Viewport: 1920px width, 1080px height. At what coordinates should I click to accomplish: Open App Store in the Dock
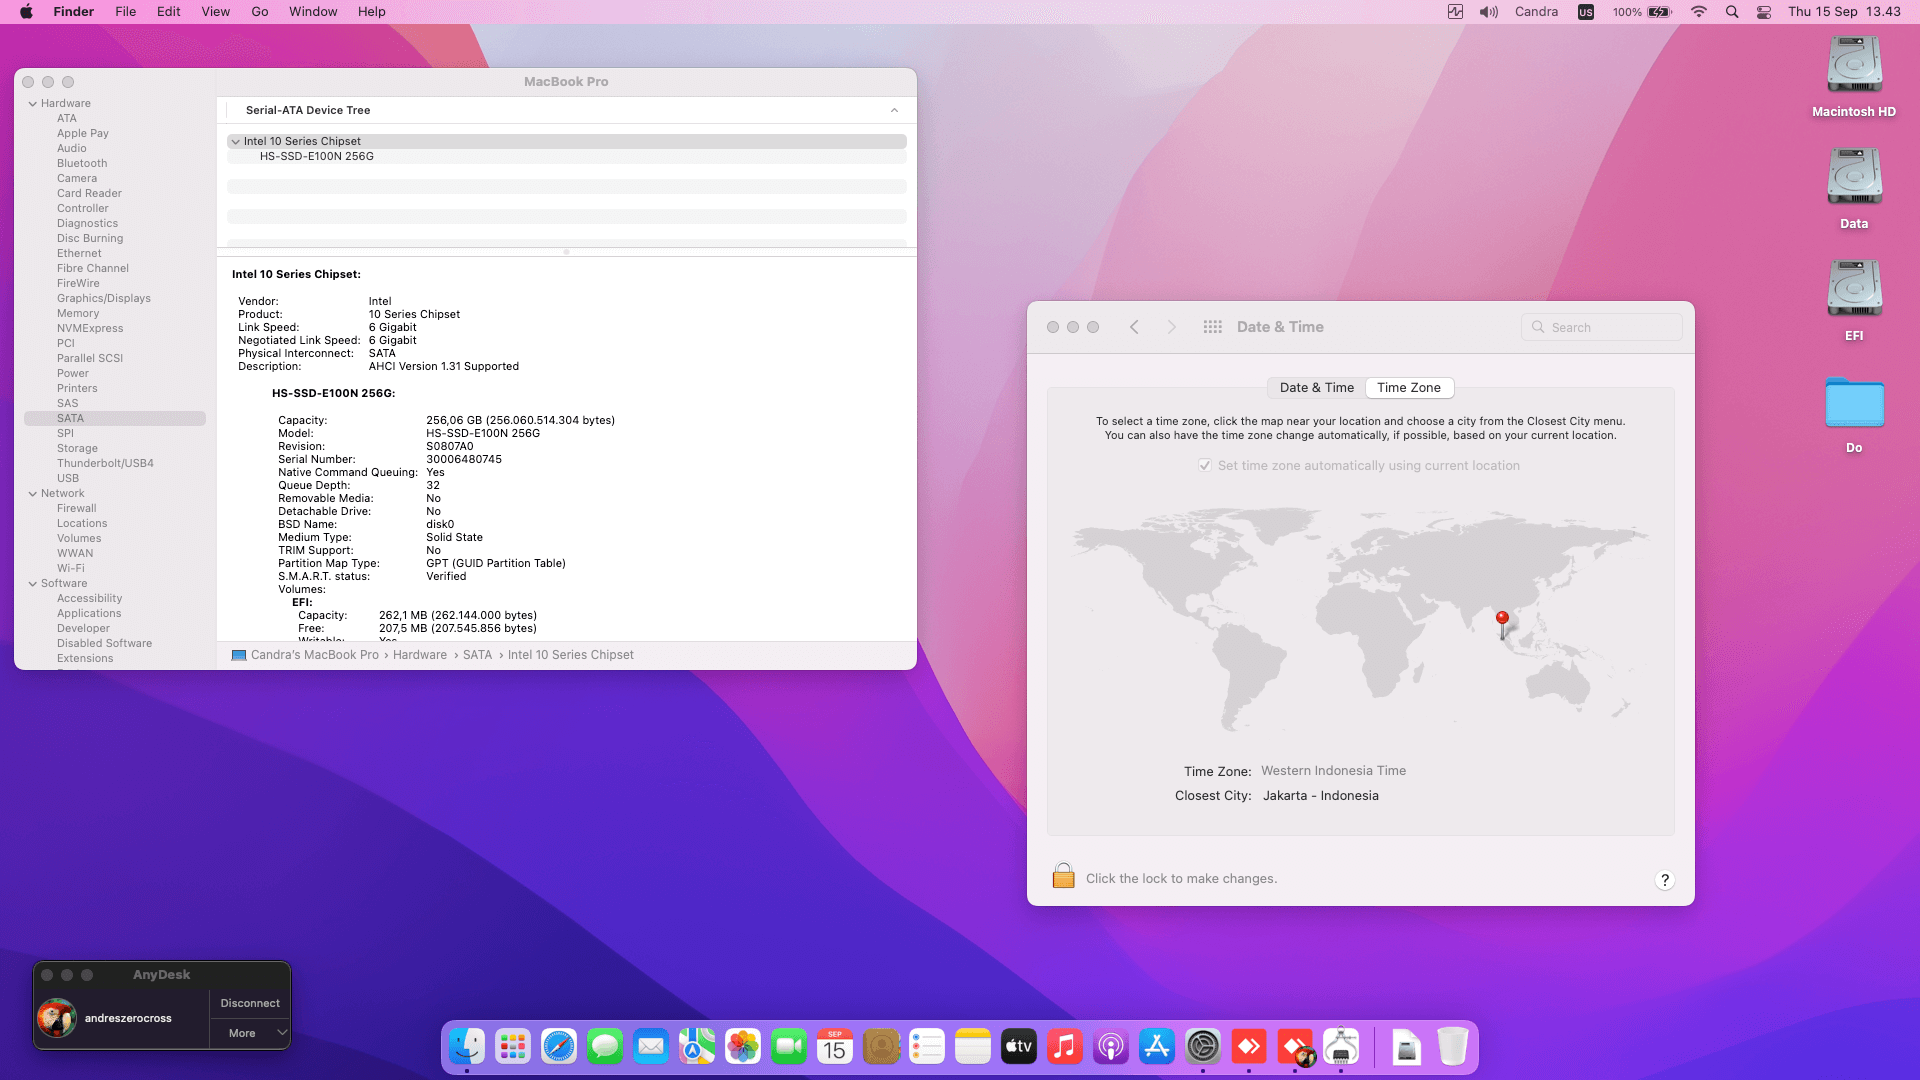click(x=1157, y=1046)
